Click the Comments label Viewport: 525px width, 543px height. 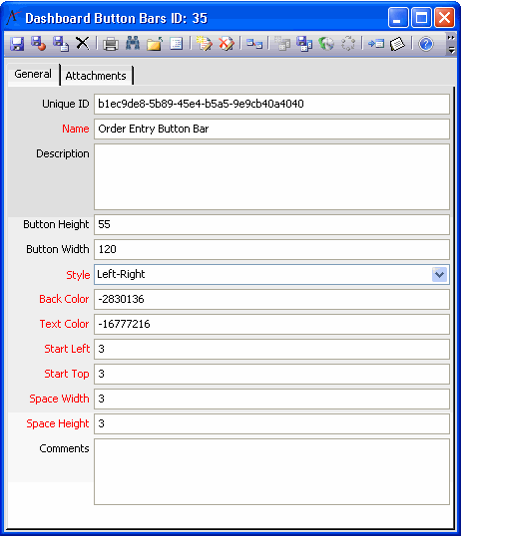pos(64,448)
